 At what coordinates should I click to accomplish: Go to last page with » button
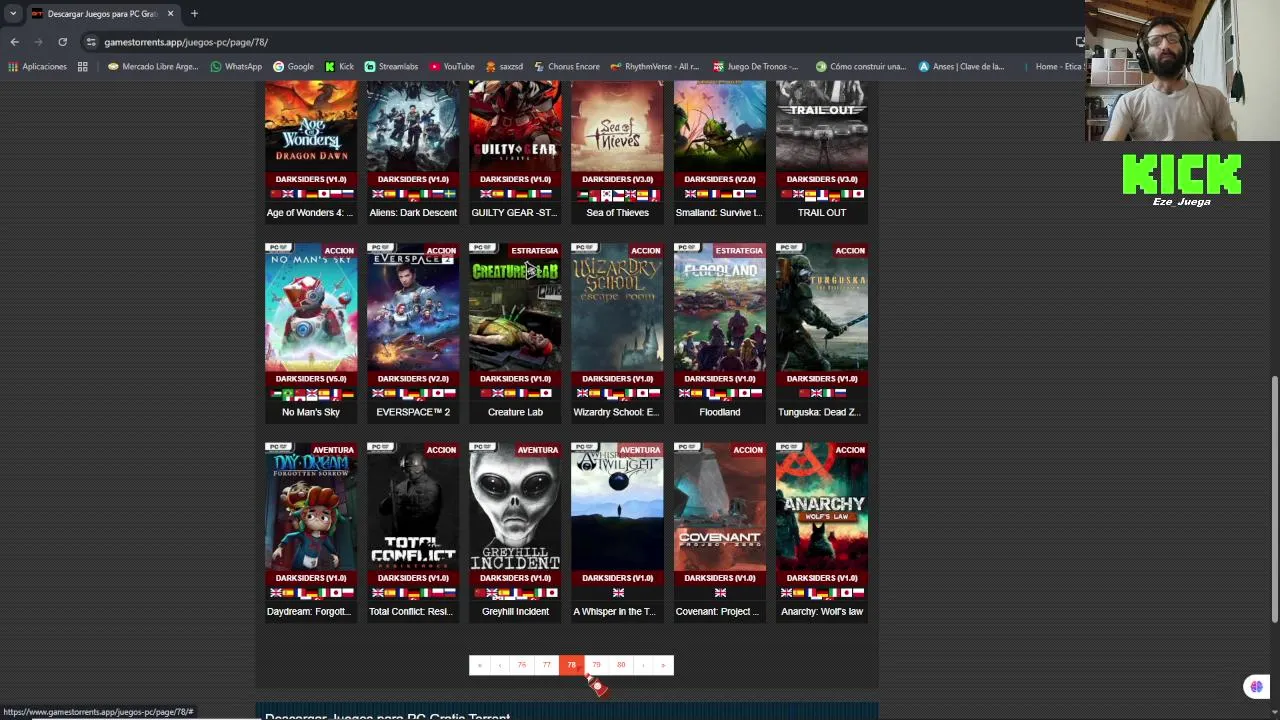pos(663,665)
